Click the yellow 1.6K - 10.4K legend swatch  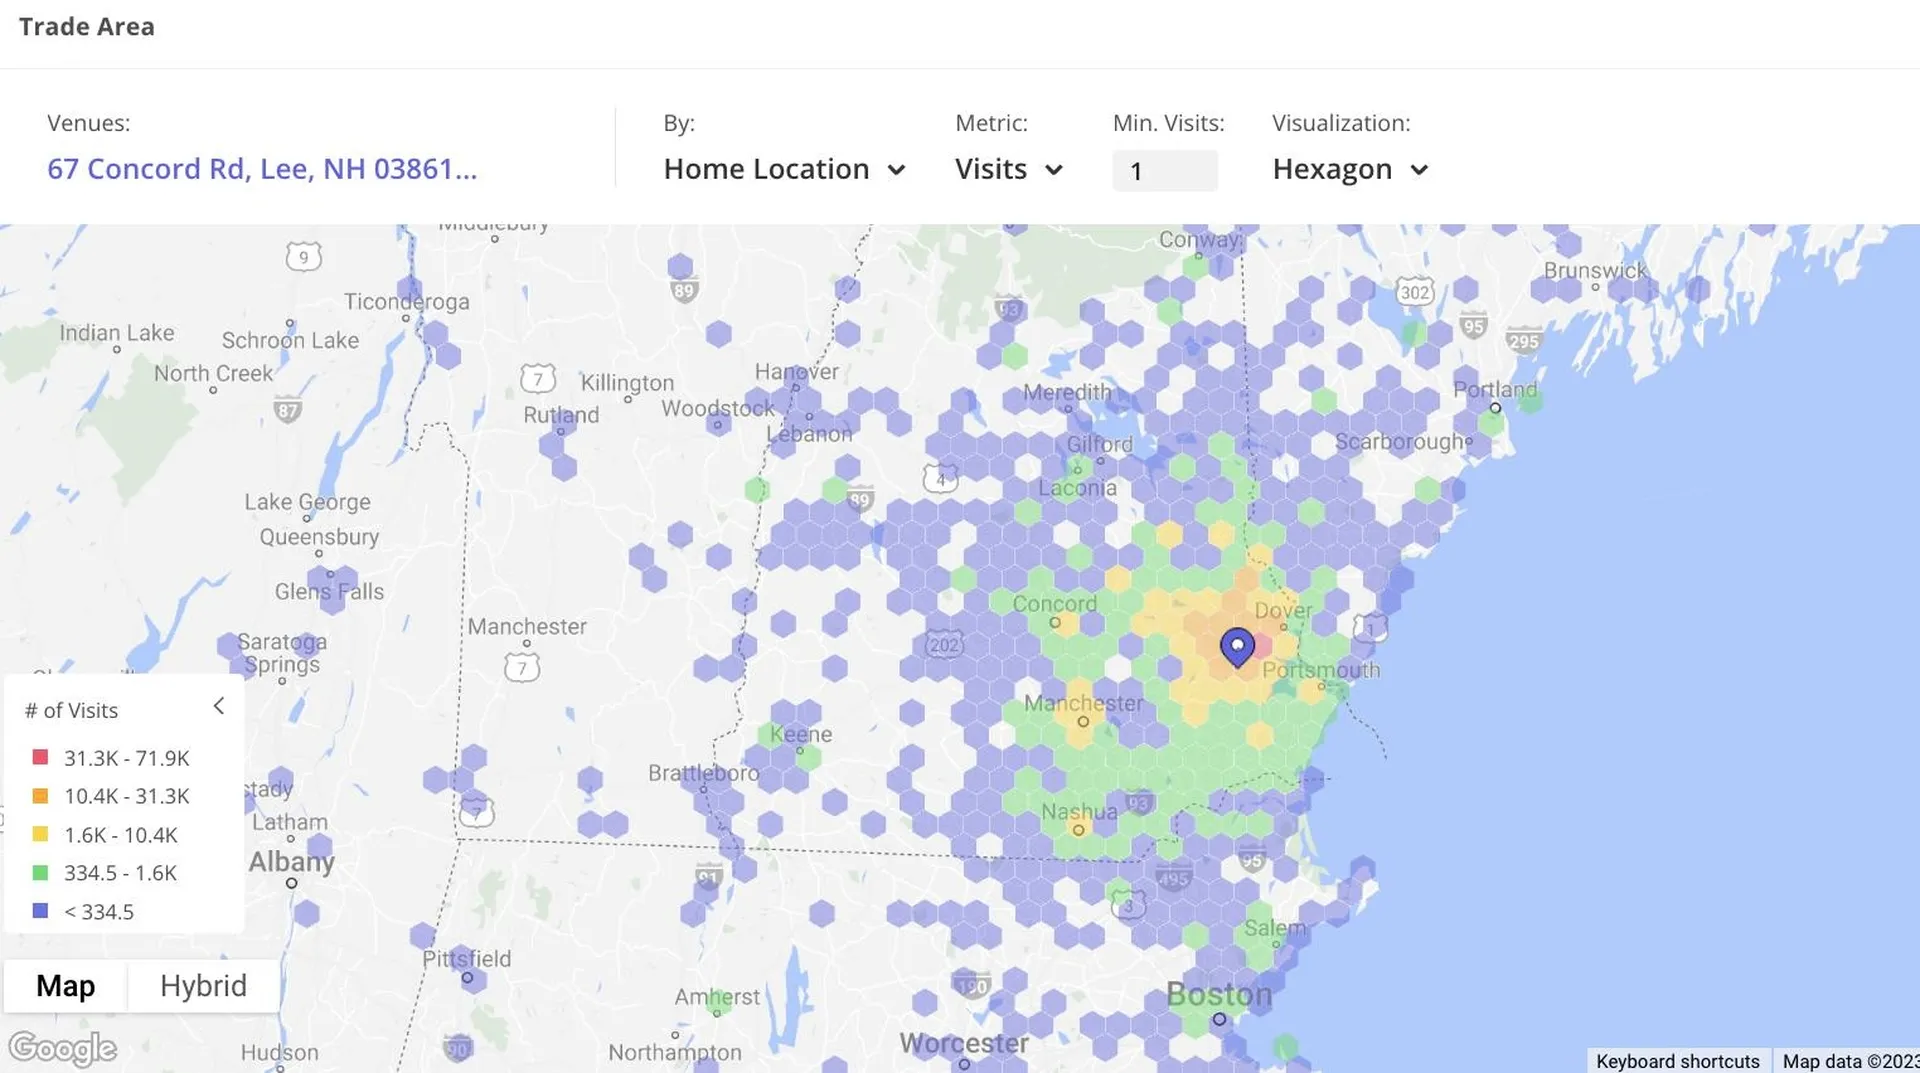point(40,834)
